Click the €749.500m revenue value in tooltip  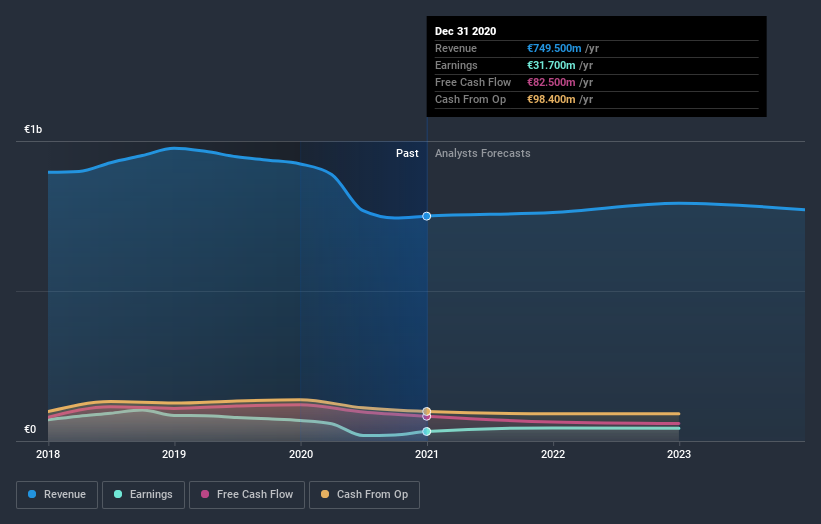(x=554, y=48)
